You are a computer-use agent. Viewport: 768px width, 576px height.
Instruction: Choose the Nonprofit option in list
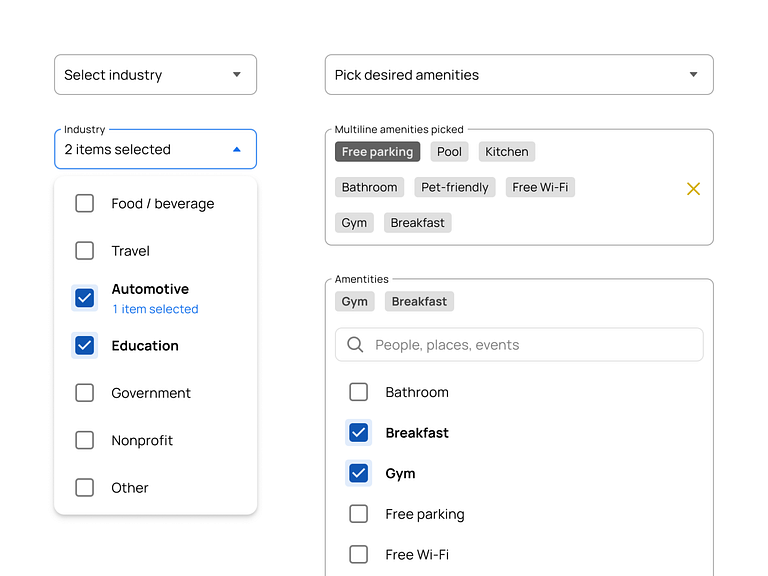[x=142, y=441]
